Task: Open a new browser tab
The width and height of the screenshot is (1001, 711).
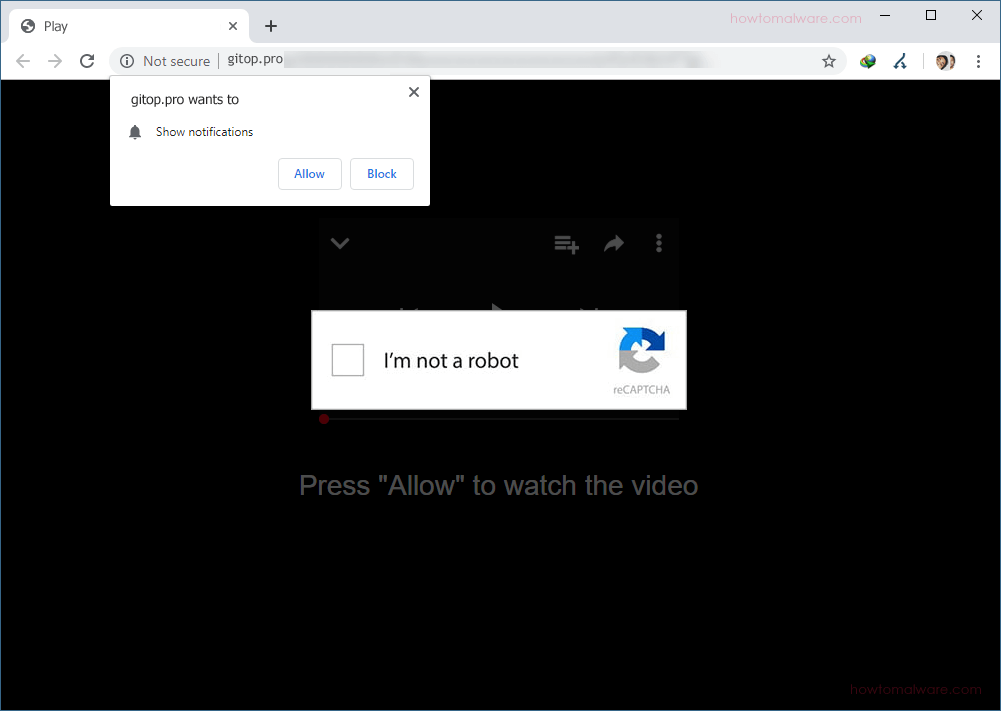Action: [270, 25]
